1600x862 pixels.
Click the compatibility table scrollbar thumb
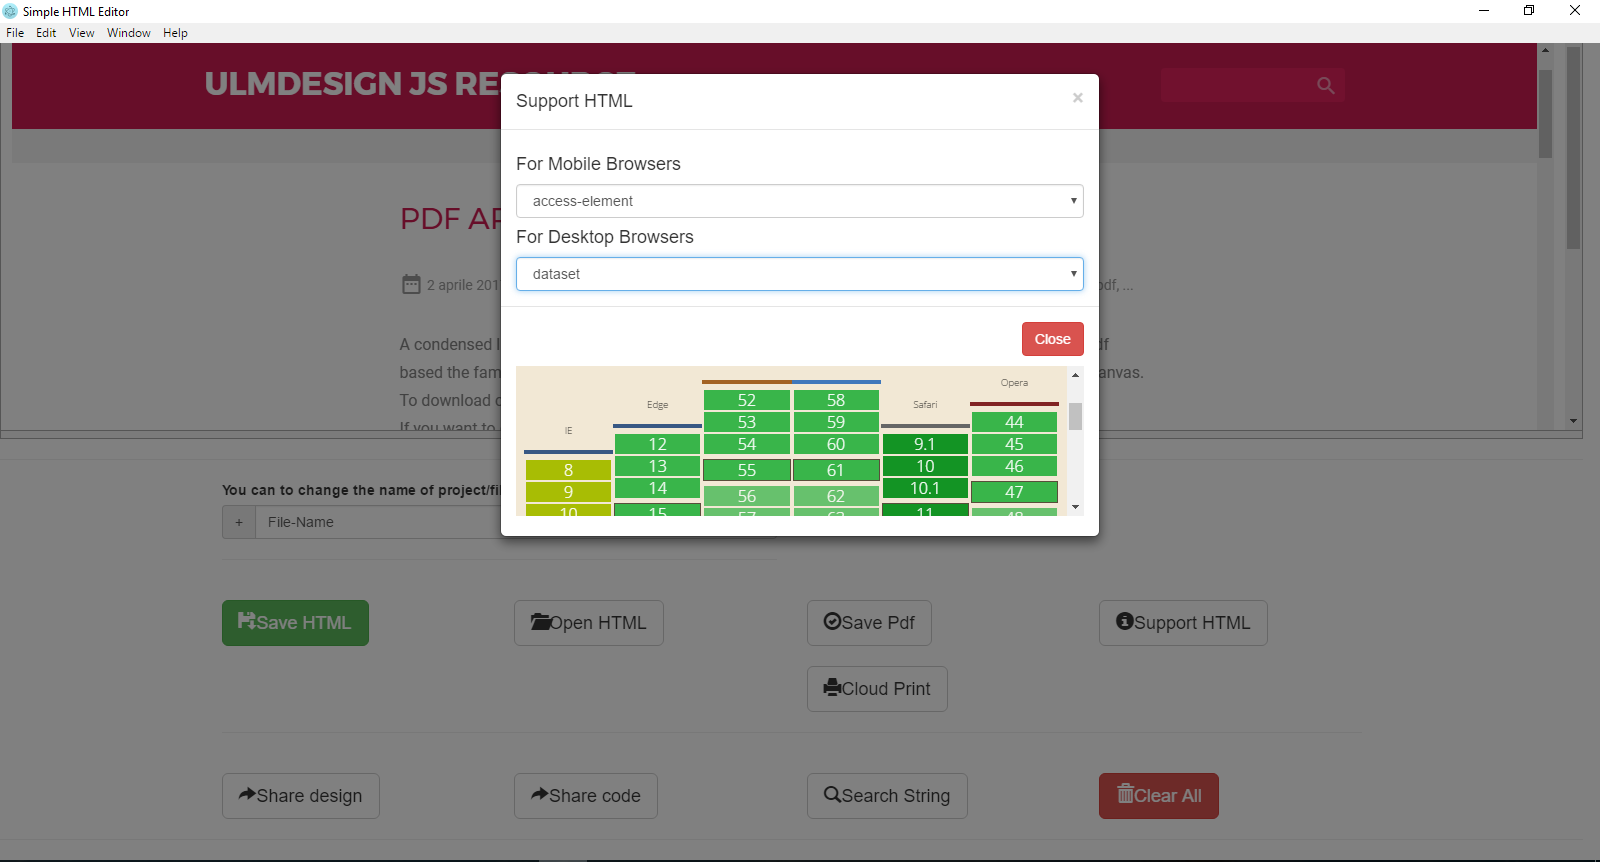(1076, 416)
